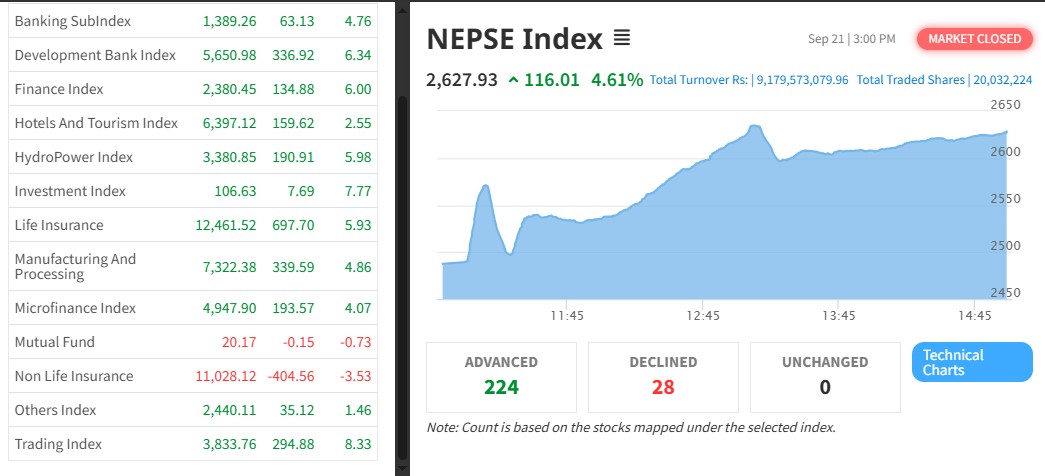Click the green up-arrow change indicator
Viewport: 1045px width, 476px height.
(x=514, y=80)
